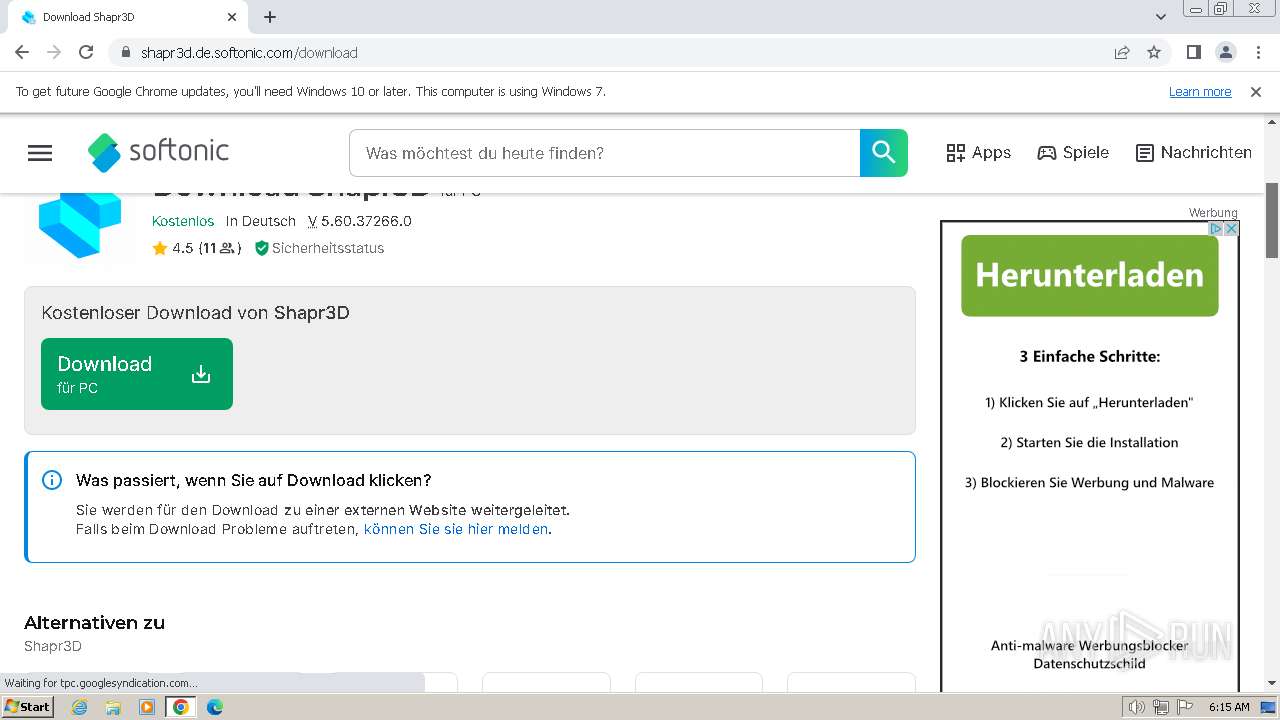Open the Spiele section
This screenshot has width=1280, height=720.
pos(1073,153)
